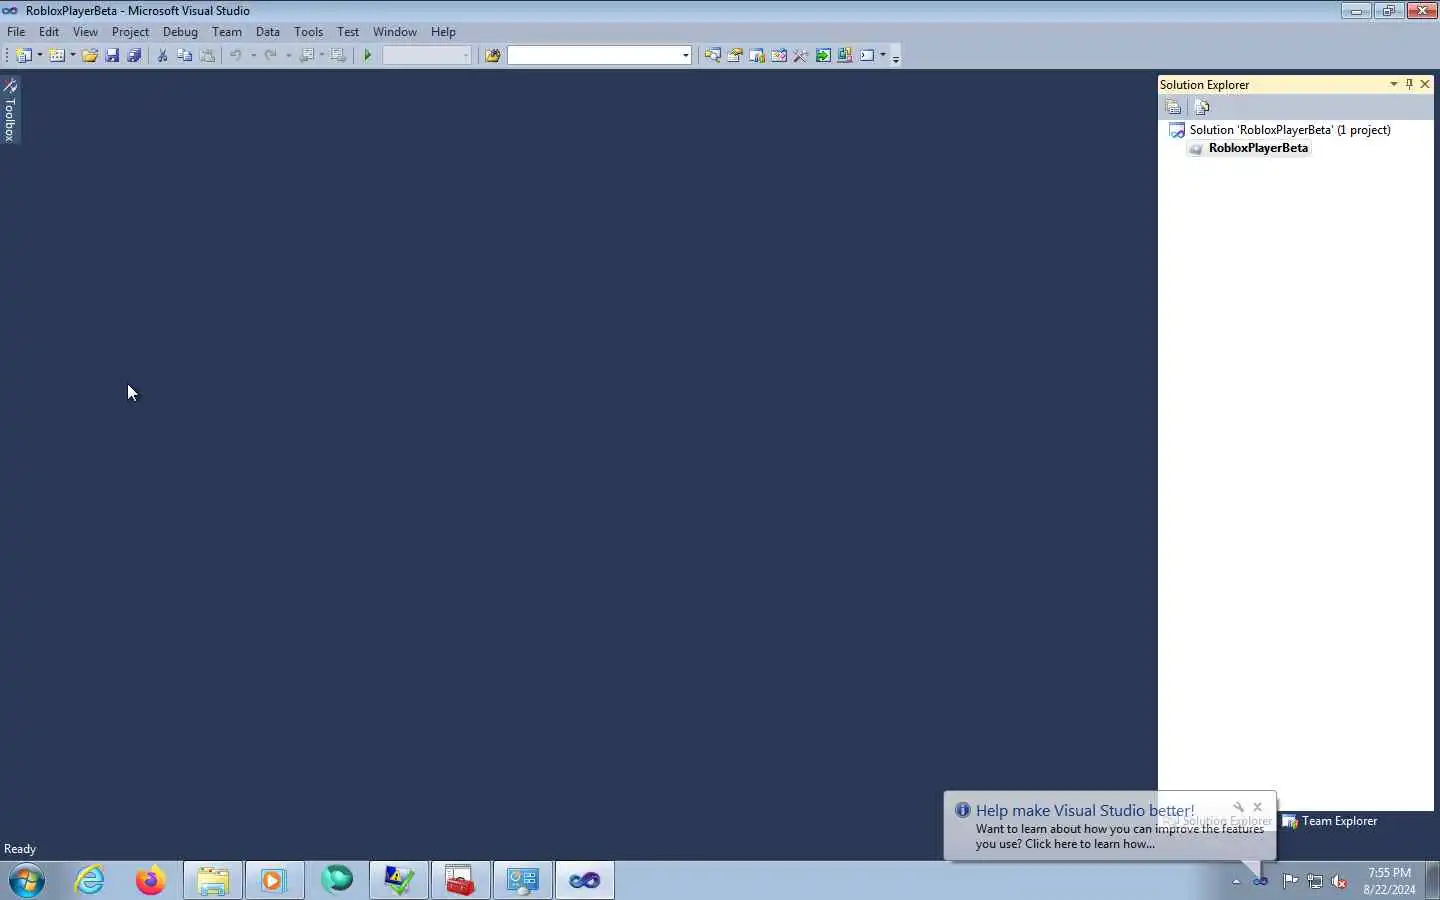Open the Toolbox via crossed-tools icon

coord(800,56)
